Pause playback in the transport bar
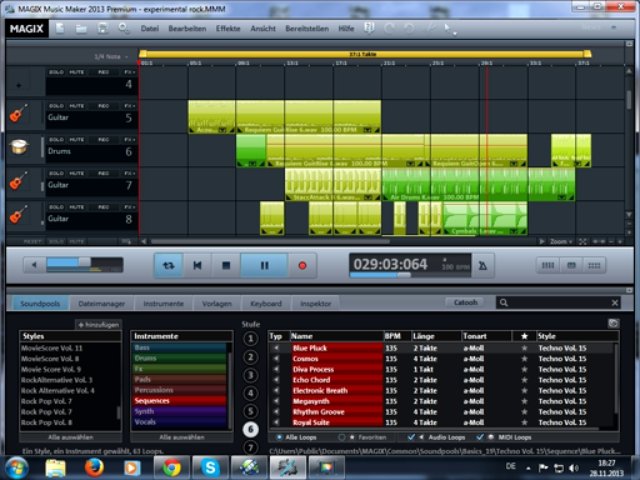Screen dimensions: 640x480 click(265, 265)
